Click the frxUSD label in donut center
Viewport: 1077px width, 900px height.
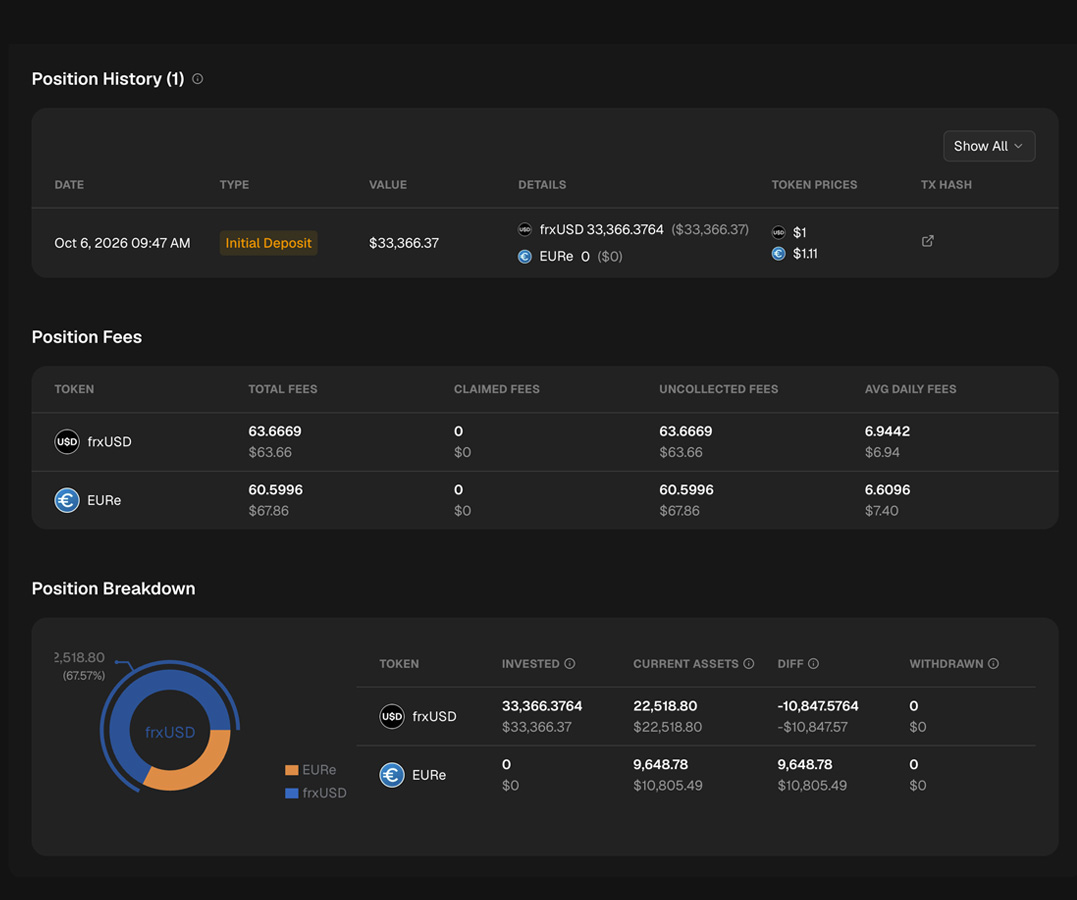[x=170, y=732]
